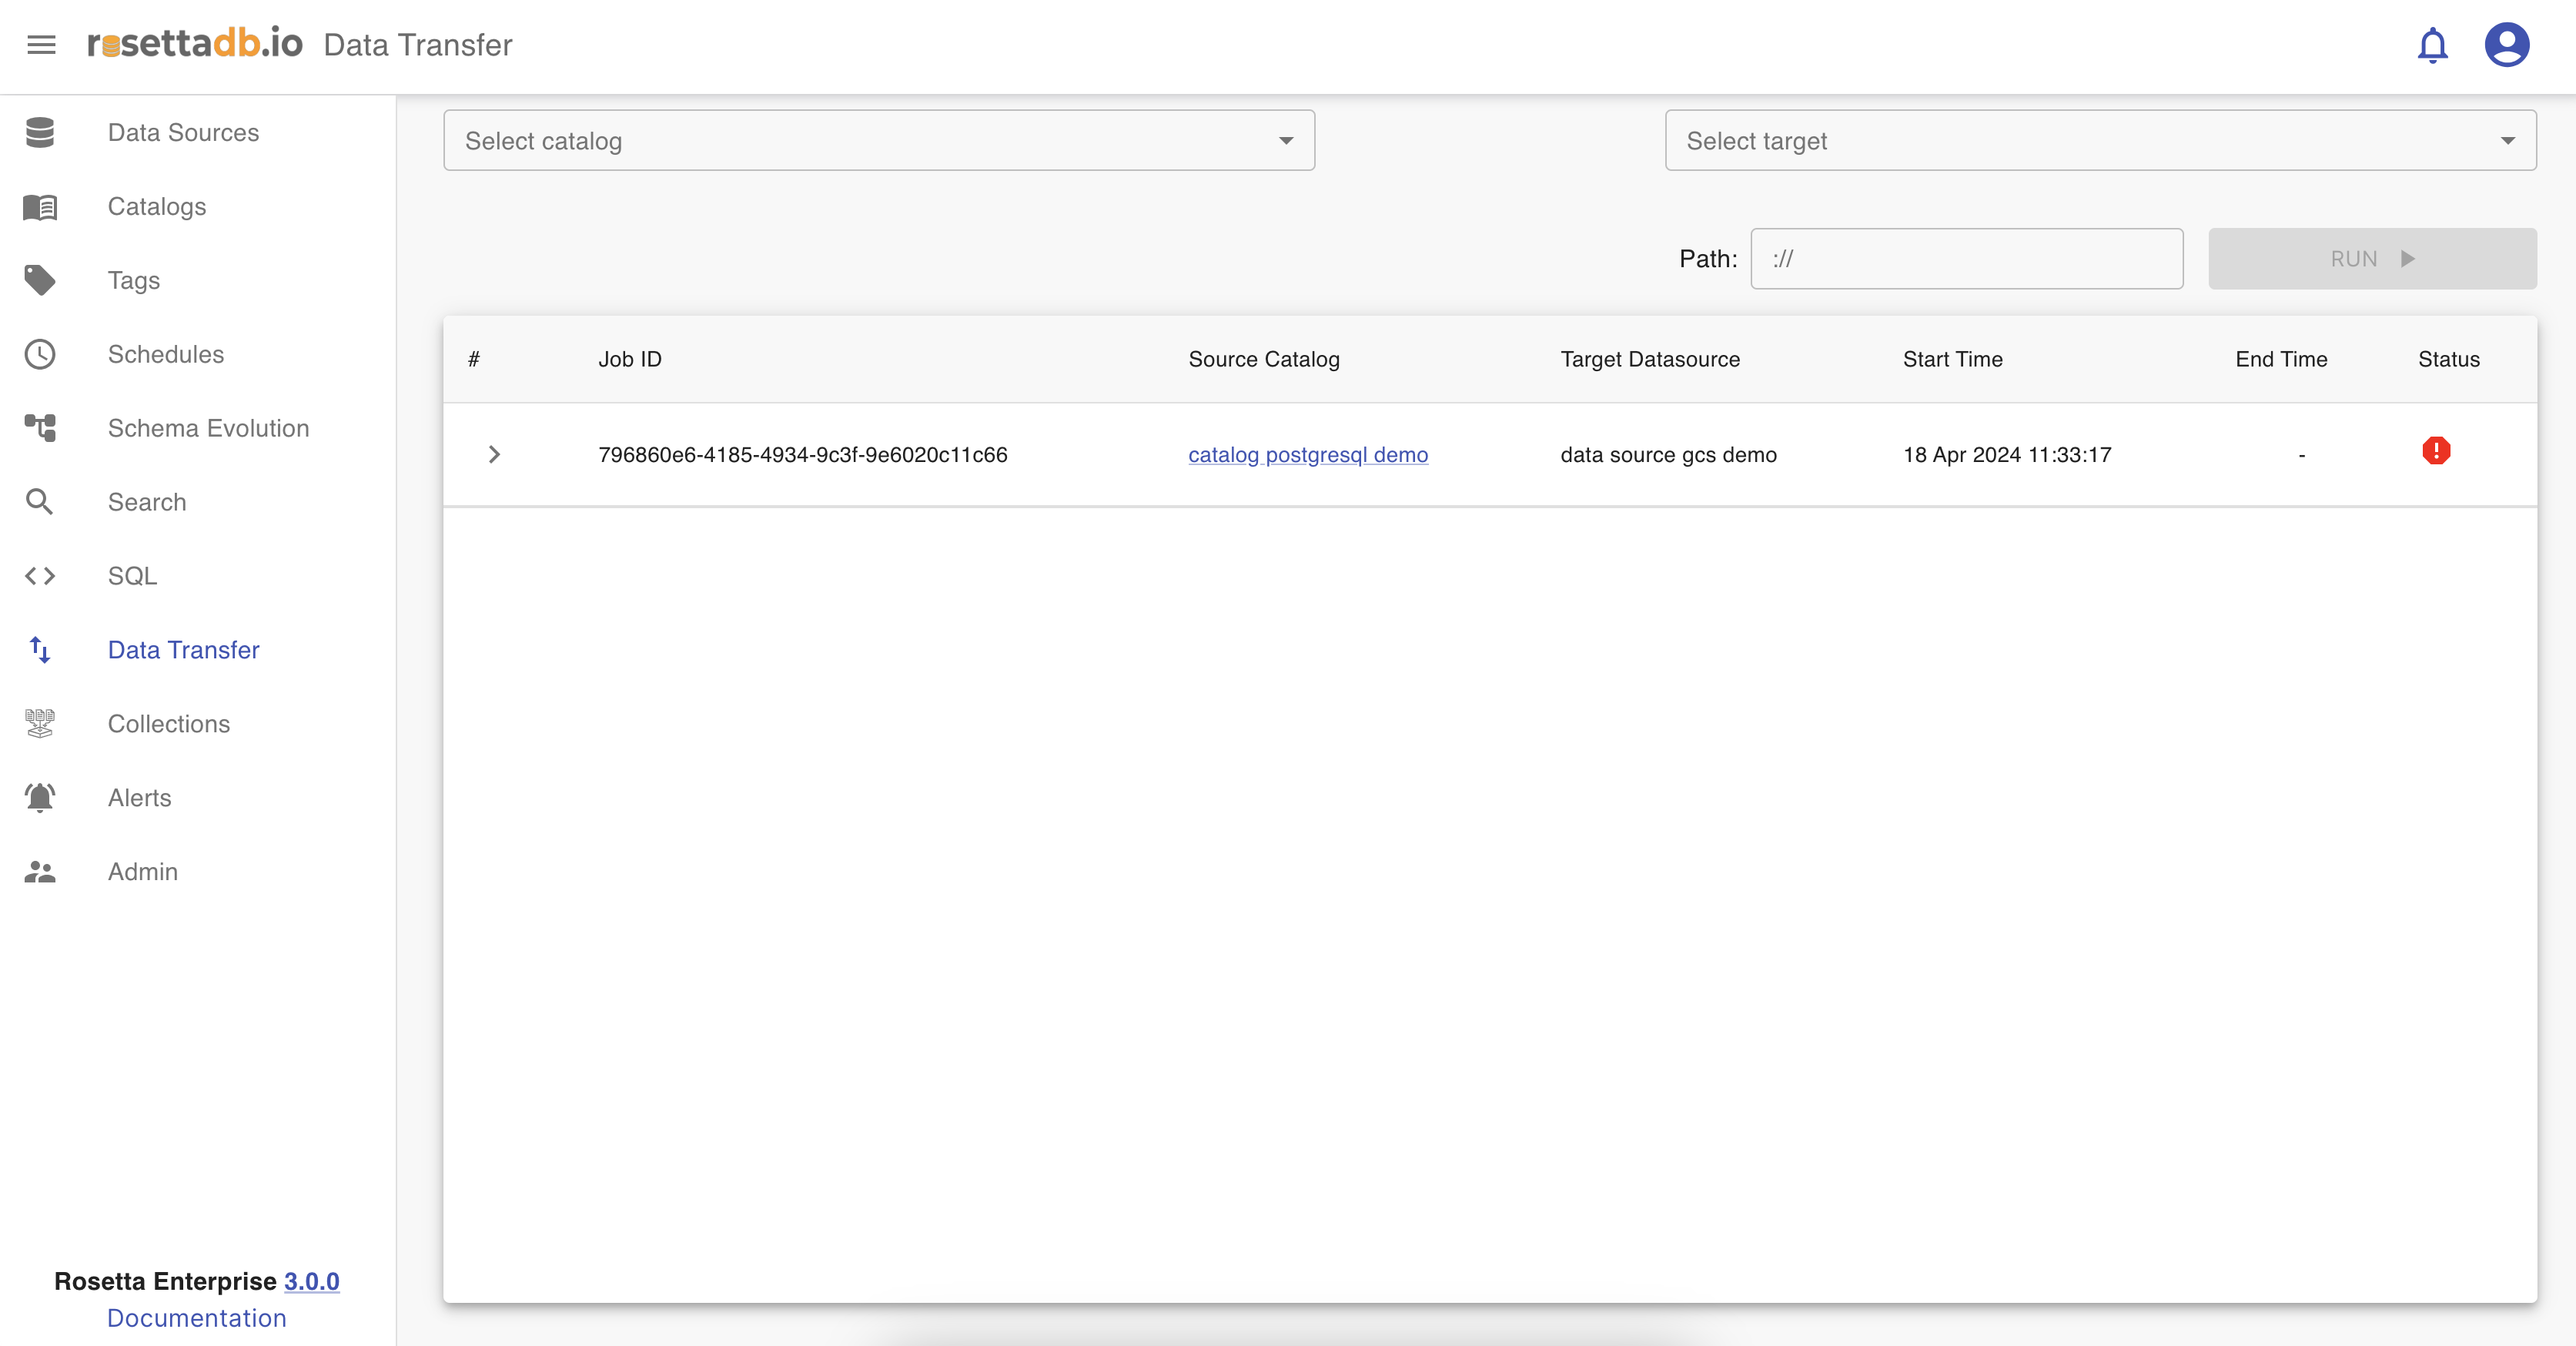This screenshot has height=1346, width=2576.
Task: Open the Documentation link
Action: [197, 1318]
